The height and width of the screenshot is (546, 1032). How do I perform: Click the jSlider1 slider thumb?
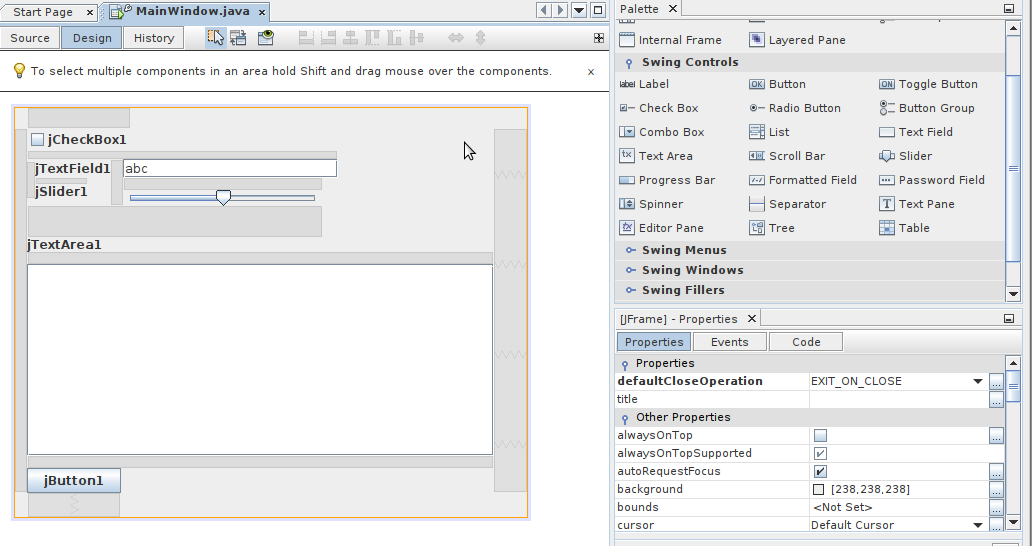(x=223, y=198)
